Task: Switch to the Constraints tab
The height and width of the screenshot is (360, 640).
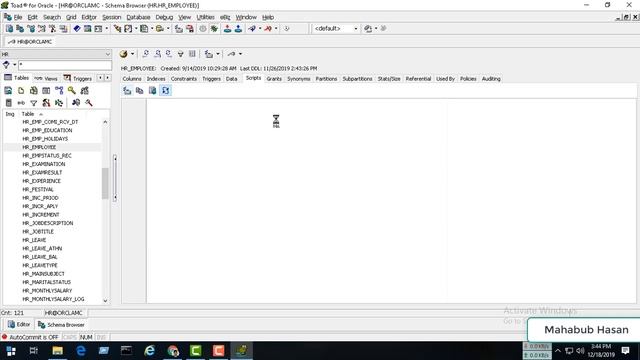Action: (184, 79)
